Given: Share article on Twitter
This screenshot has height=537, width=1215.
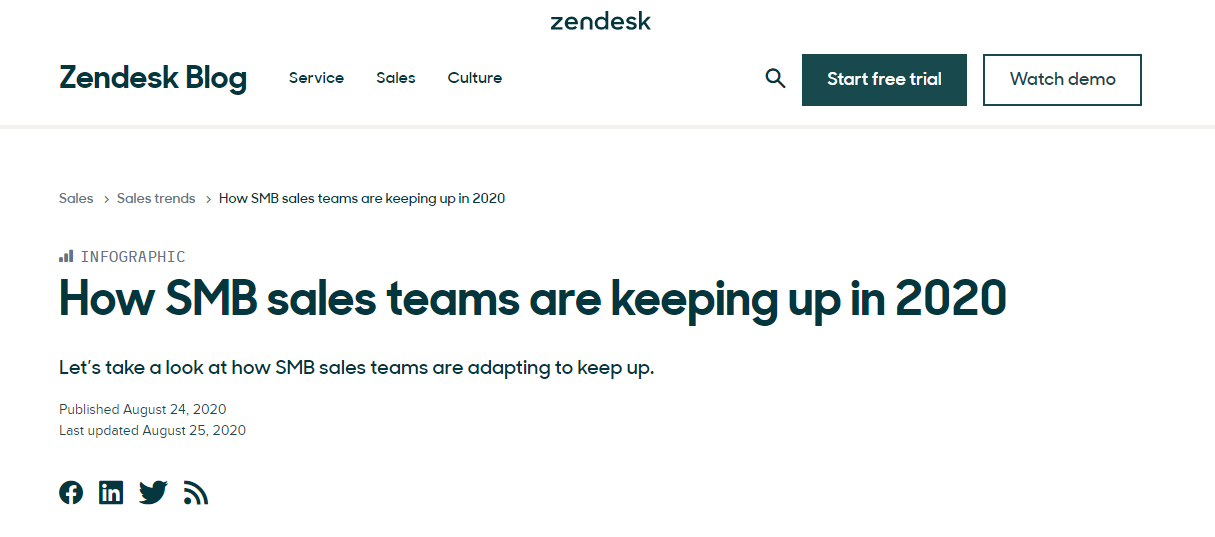Looking at the screenshot, I should pos(153,492).
